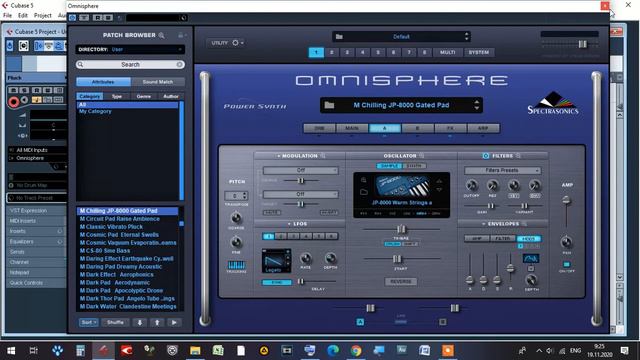The height and width of the screenshot is (360, 640).
Task: Click the patch name up/down stepper arrows
Action: [x=476, y=105]
